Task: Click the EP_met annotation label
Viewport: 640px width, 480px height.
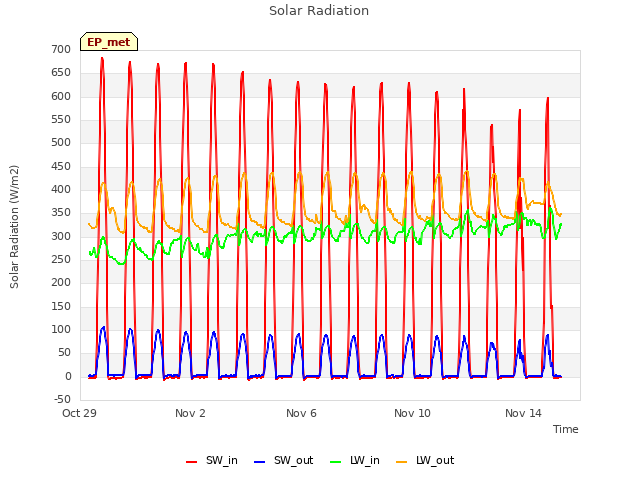Action: pyautogui.click(x=109, y=42)
